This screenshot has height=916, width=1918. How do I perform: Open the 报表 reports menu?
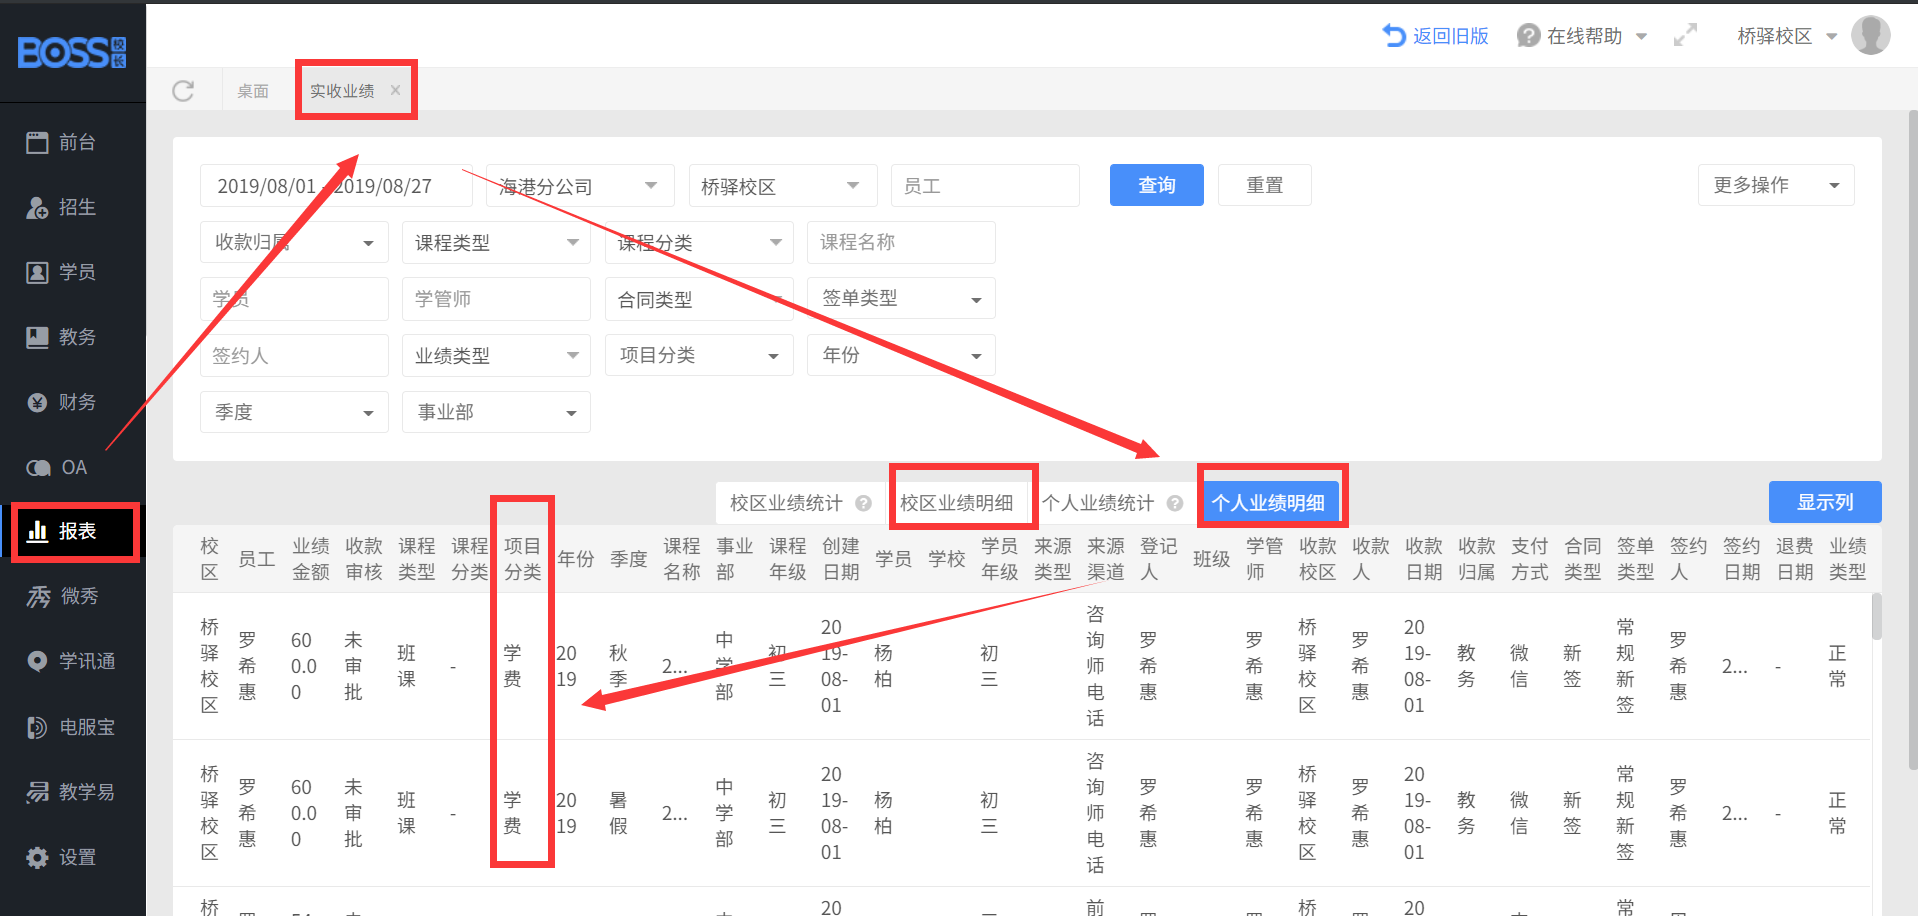point(73,531)
